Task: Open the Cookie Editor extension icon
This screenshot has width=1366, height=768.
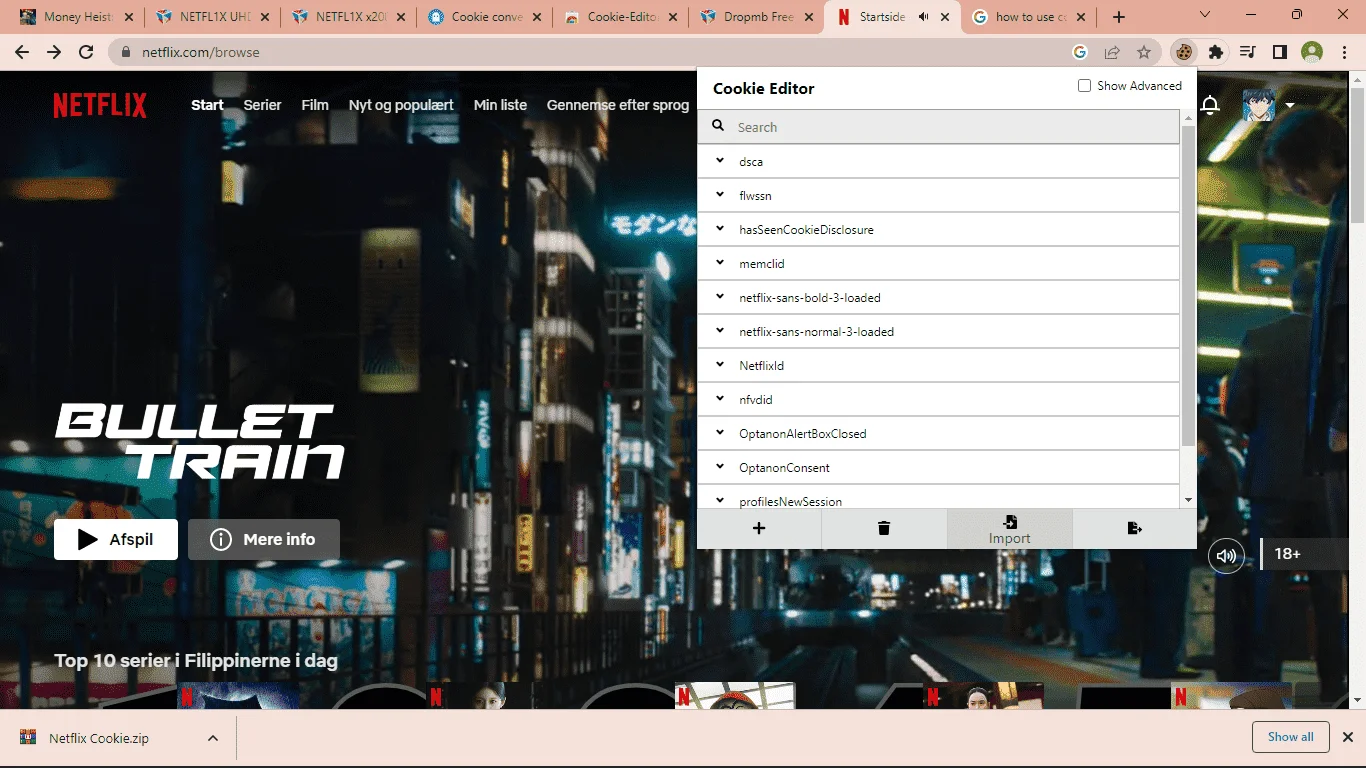Action: (1184, 52)
